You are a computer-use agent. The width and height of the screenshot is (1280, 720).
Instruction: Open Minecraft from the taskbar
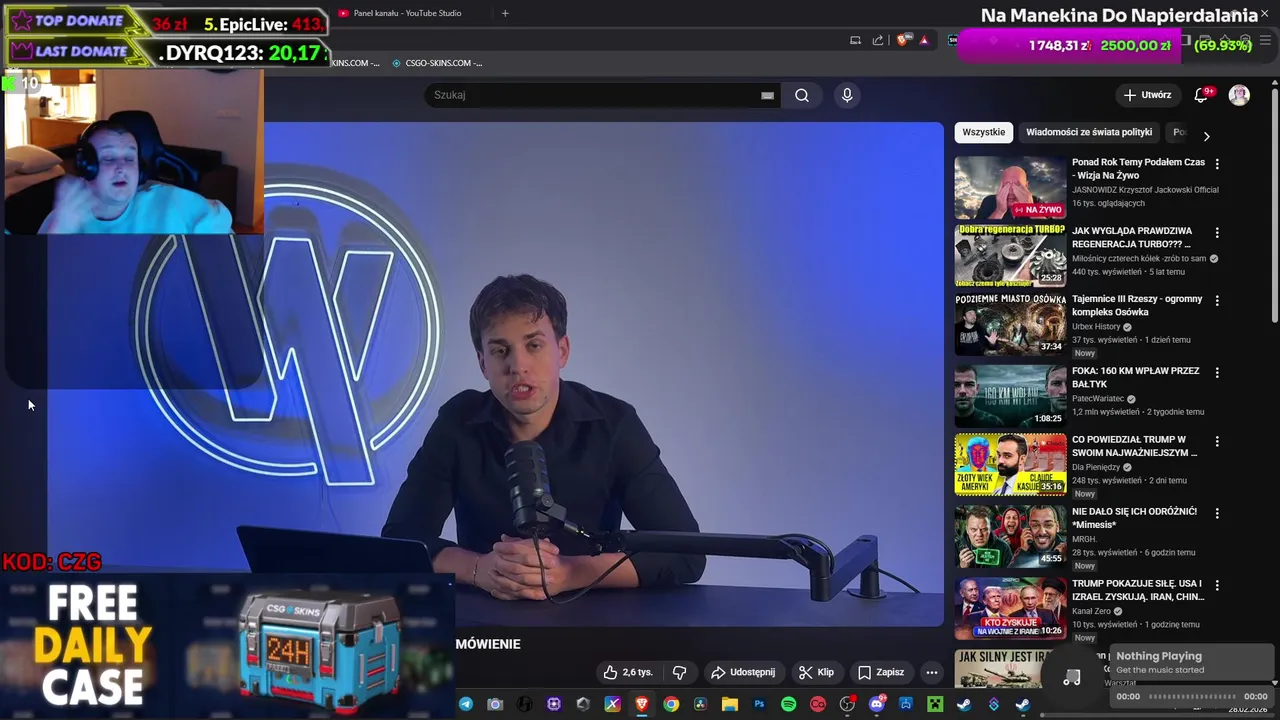(x=935, y=704)
